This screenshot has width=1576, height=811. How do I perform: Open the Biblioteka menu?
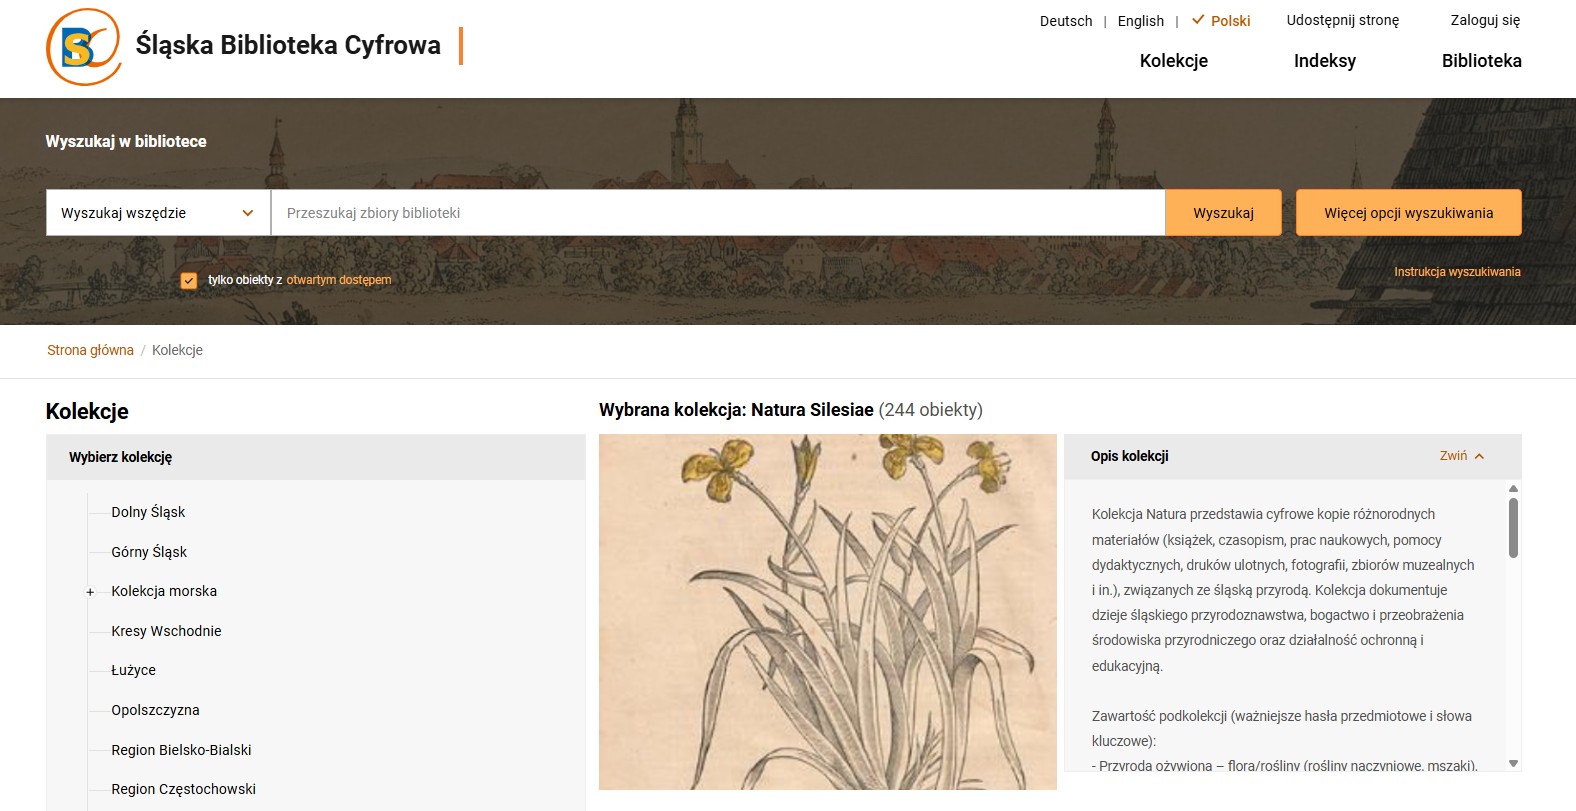pos(1482,61)
